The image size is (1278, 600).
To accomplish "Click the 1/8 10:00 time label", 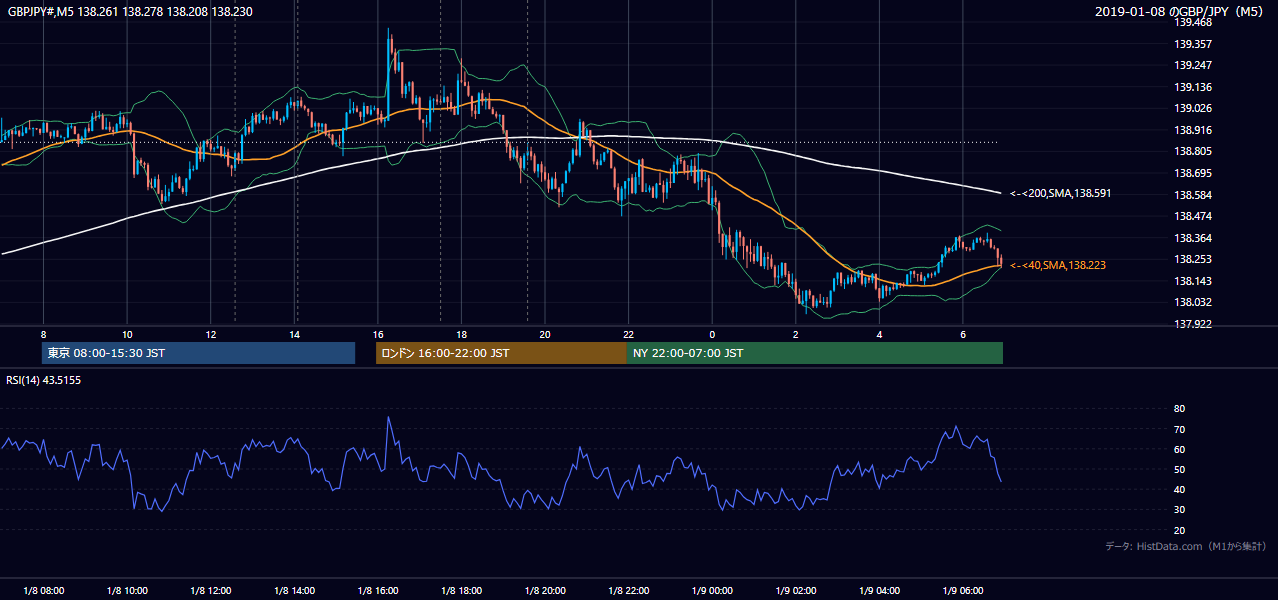I will coord(127,591).
